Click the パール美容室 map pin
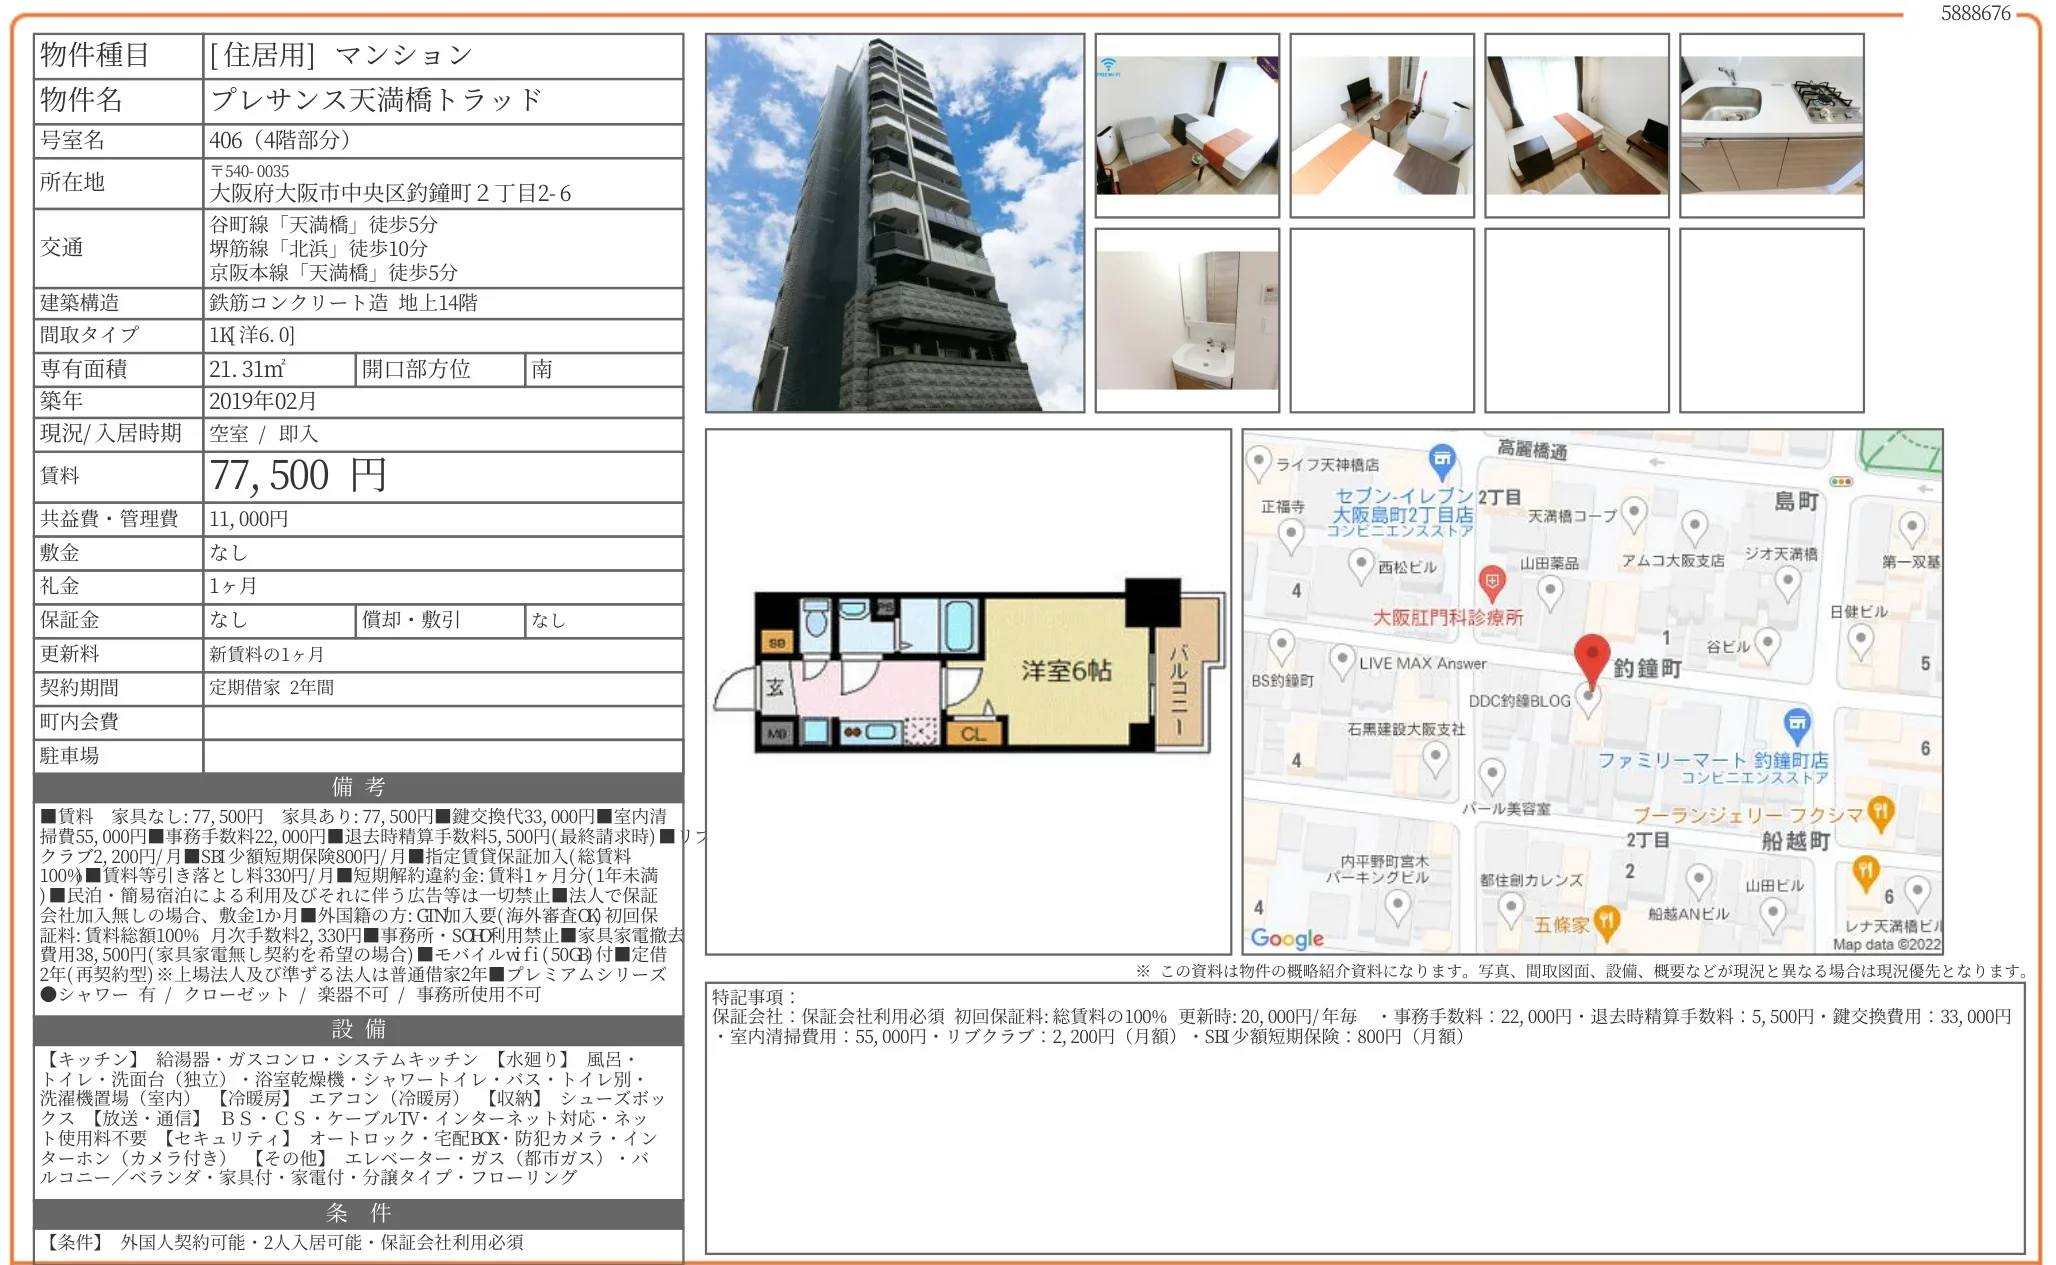 [x=1492, y=774]
